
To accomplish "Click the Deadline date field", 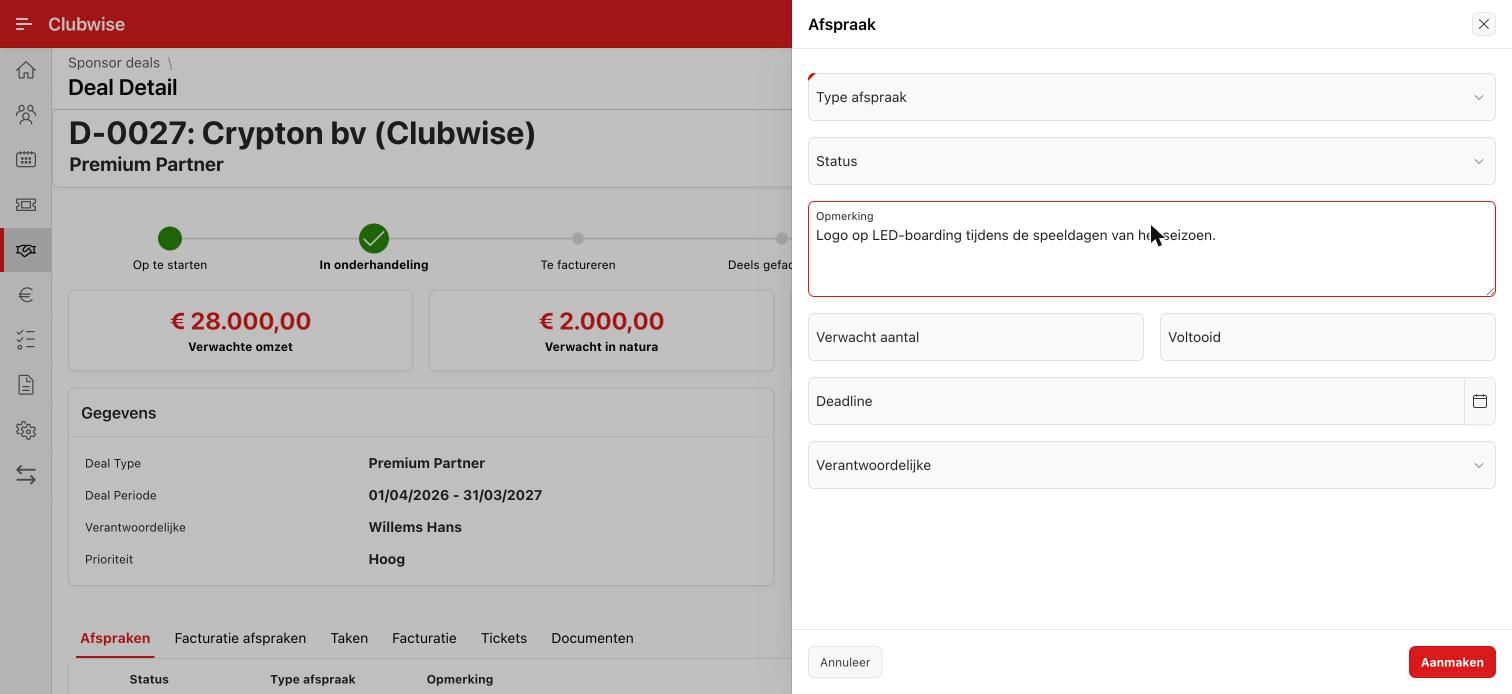I will click(1136, 401).
